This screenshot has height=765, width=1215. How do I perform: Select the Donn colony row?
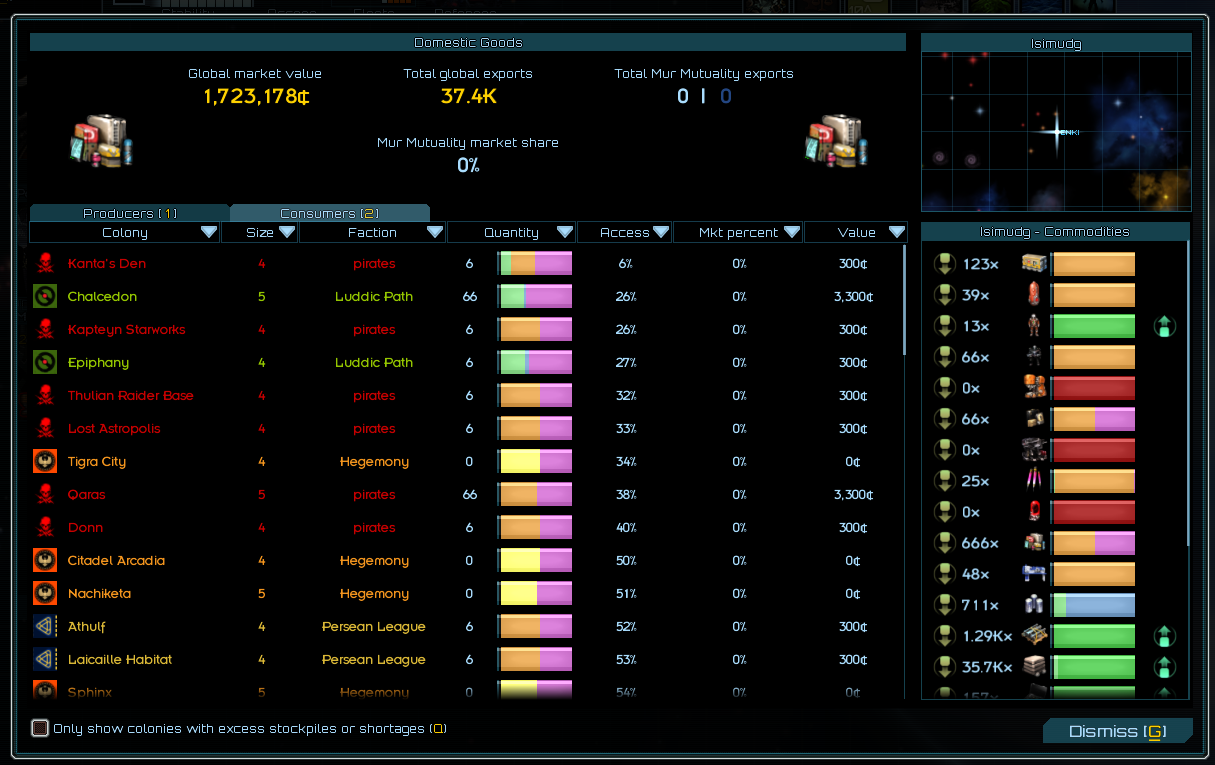[x=468, y=528]
